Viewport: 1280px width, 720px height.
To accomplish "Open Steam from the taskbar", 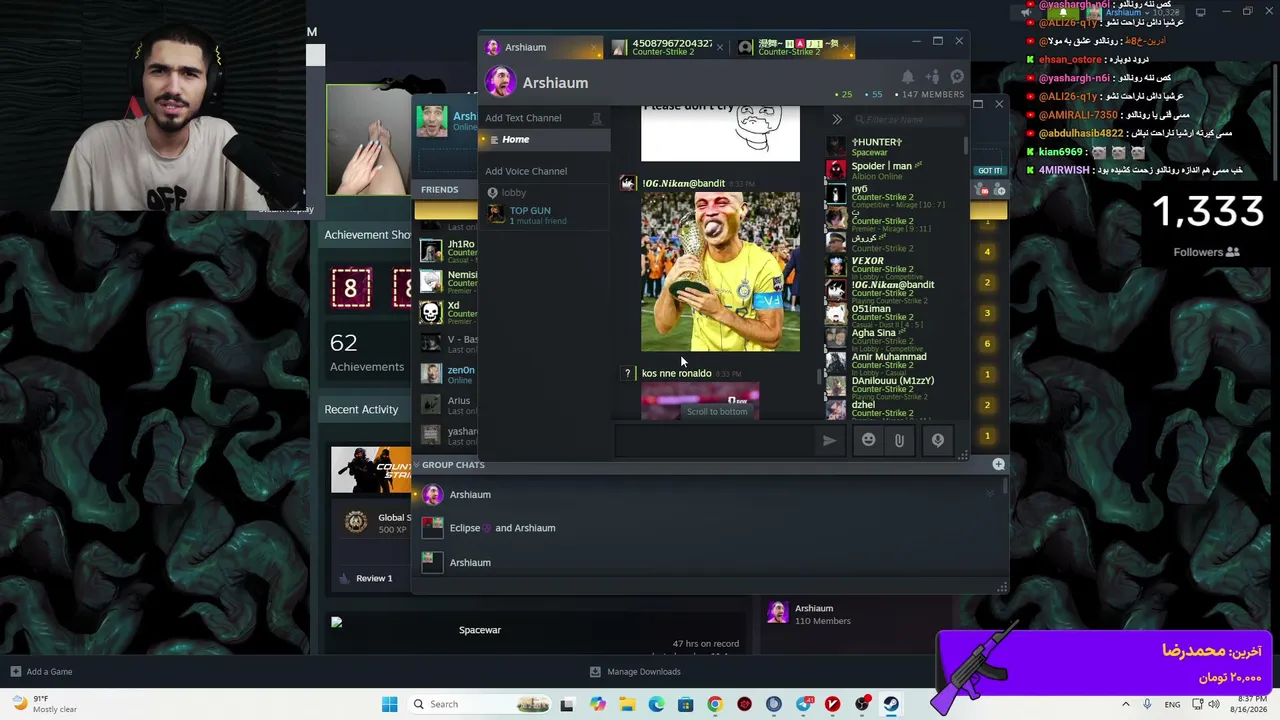I will pyautogui.click(x=890, y=704).
